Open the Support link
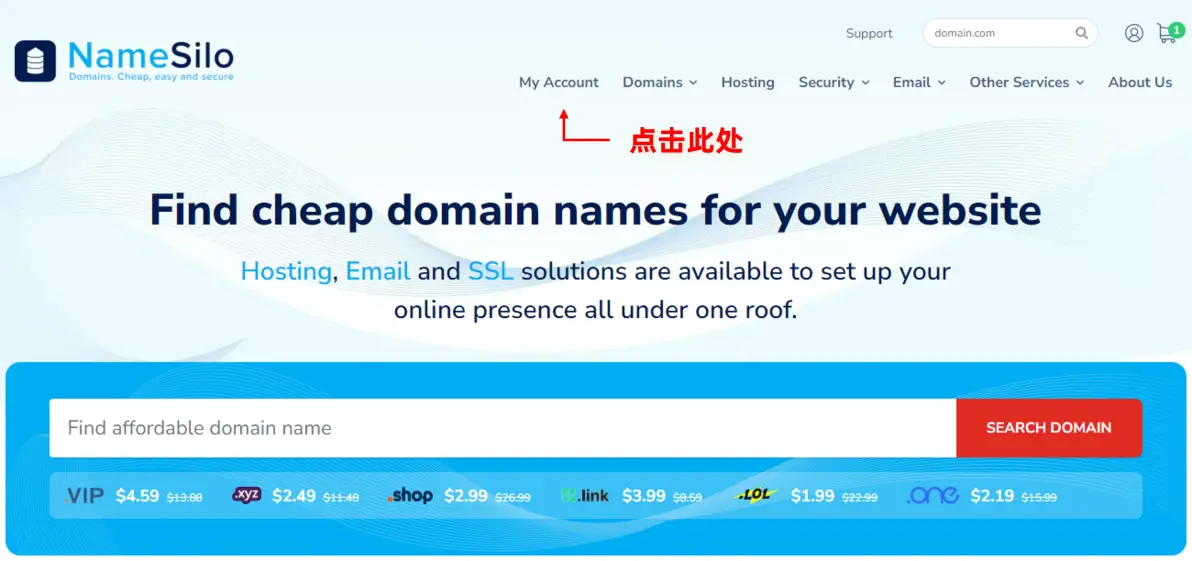1192x561 pixels. tap(869, 33)
